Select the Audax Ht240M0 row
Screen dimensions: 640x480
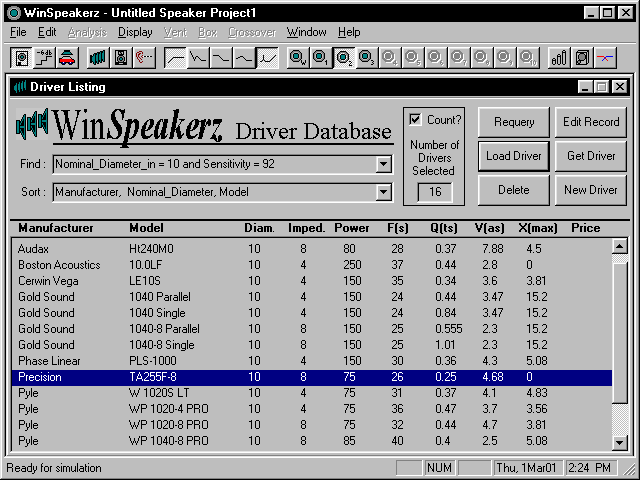pyautogui.click(x=312, y=249)
